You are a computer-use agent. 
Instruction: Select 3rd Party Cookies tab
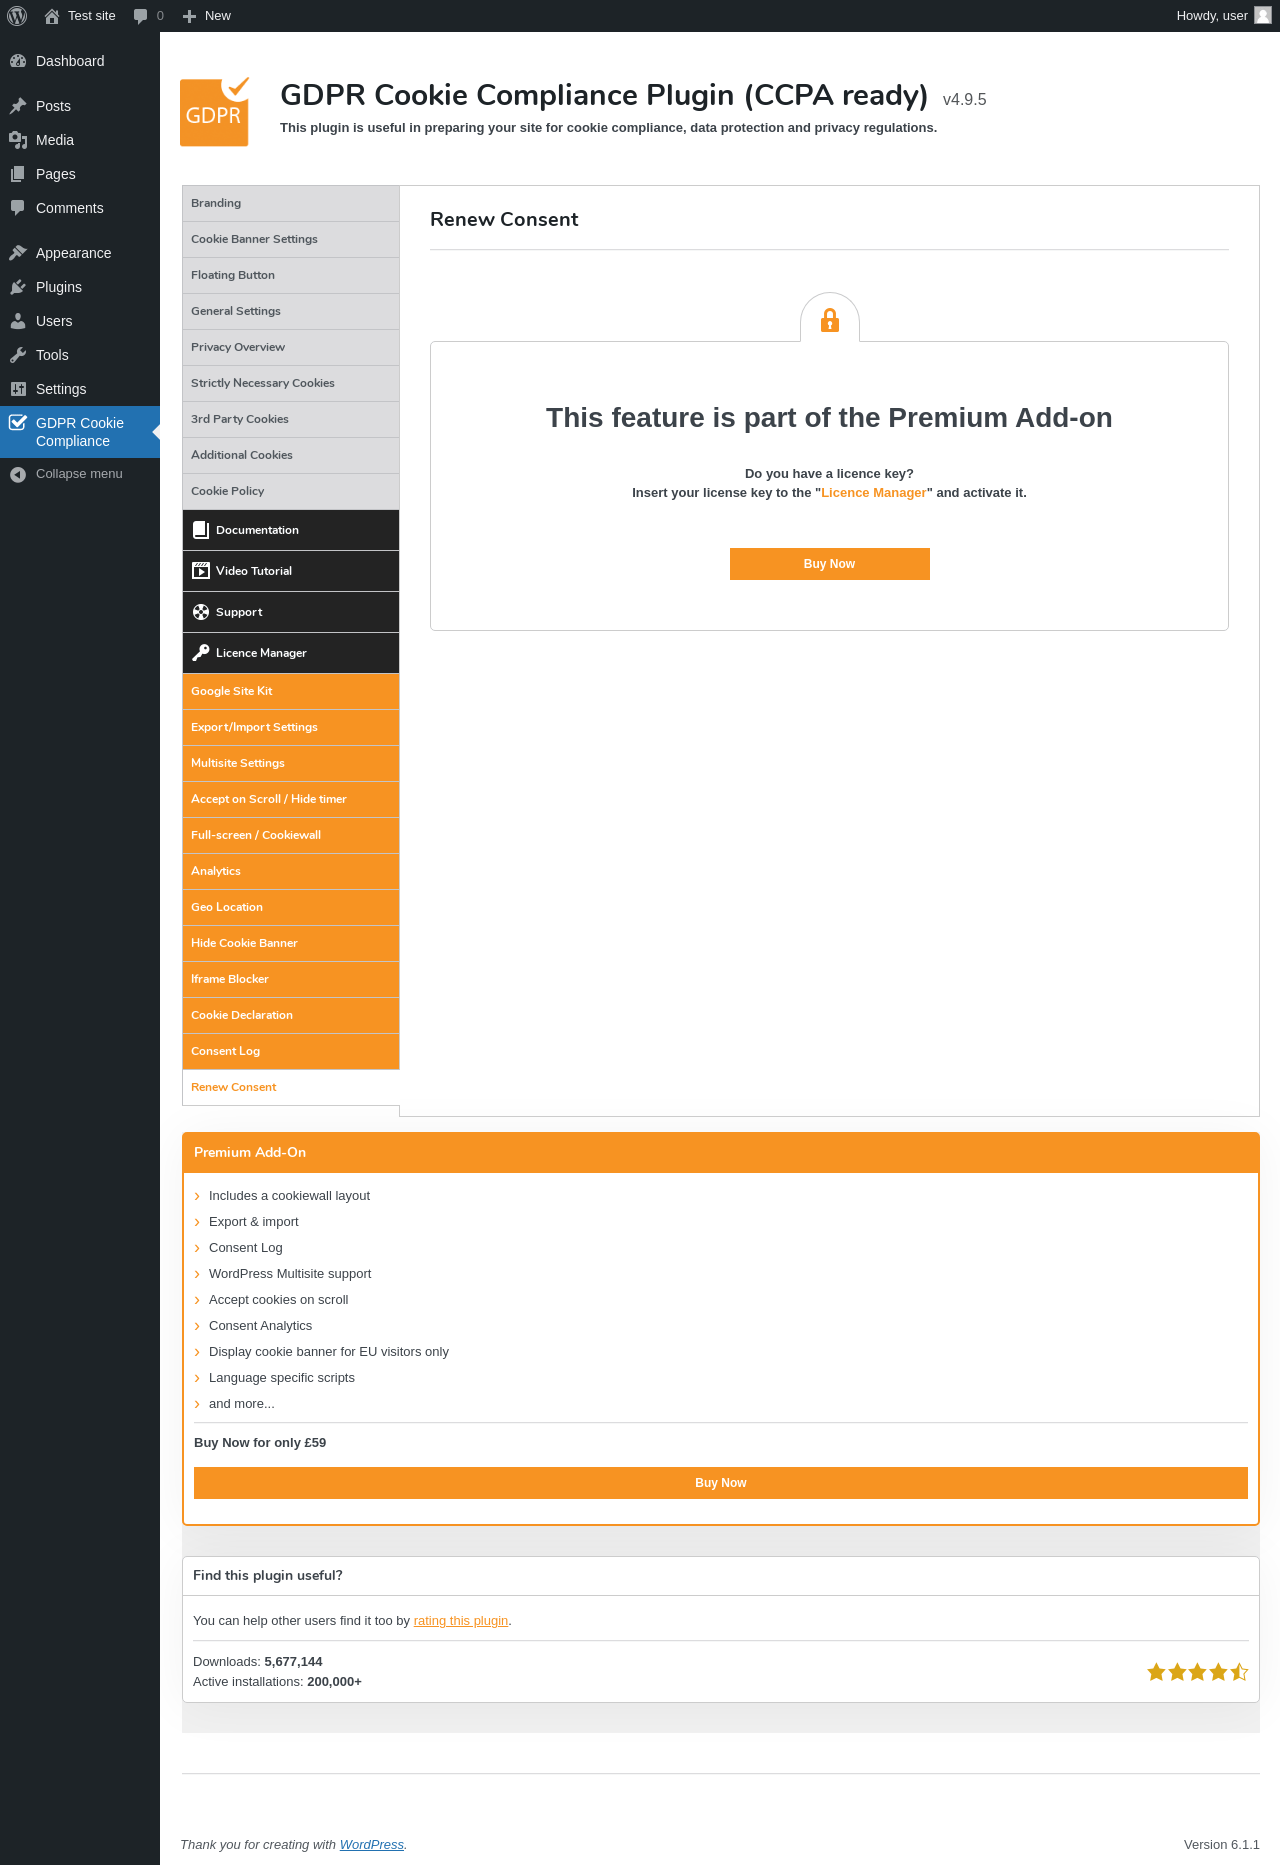coord(291,419)
